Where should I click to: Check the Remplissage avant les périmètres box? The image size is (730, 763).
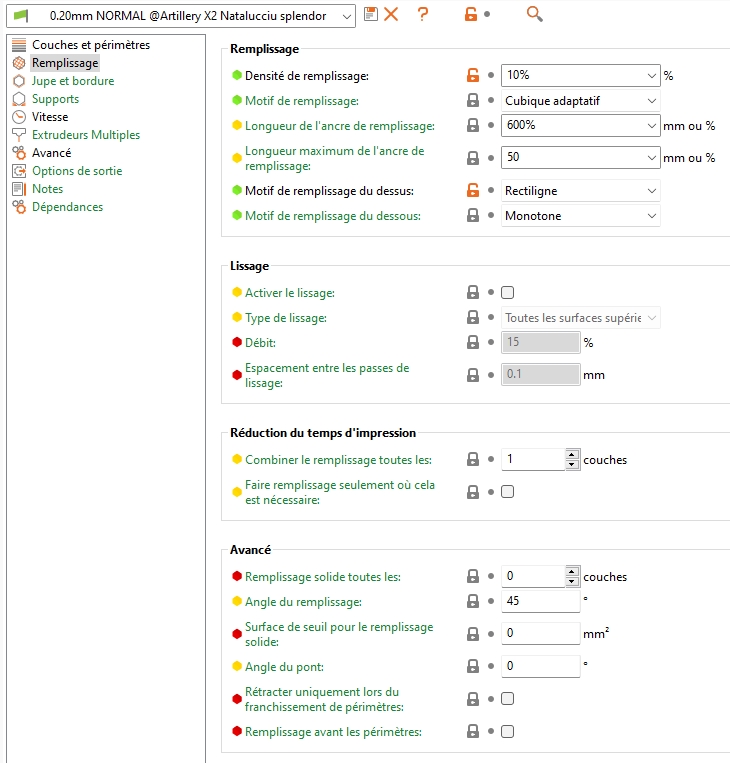(x=508, y=732)
